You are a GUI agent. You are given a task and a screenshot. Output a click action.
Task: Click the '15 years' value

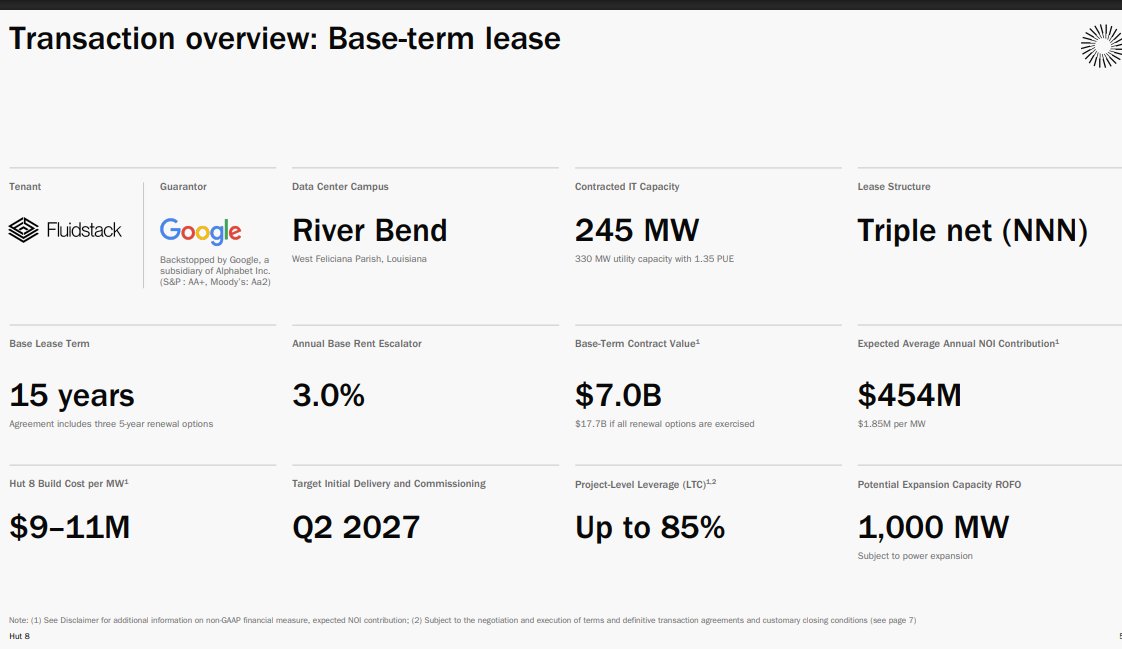[72, 396]
